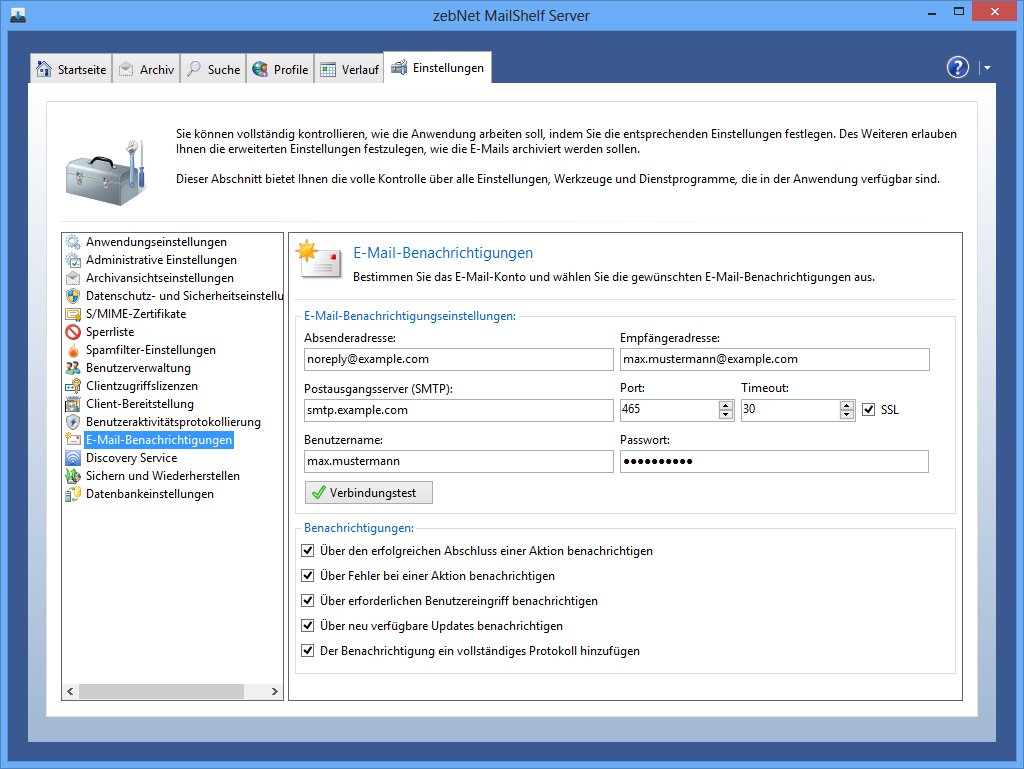The image size is (1024, 769).
Task: Click the Anwendungseinstellungen gear icon
Action: point(73,242)
